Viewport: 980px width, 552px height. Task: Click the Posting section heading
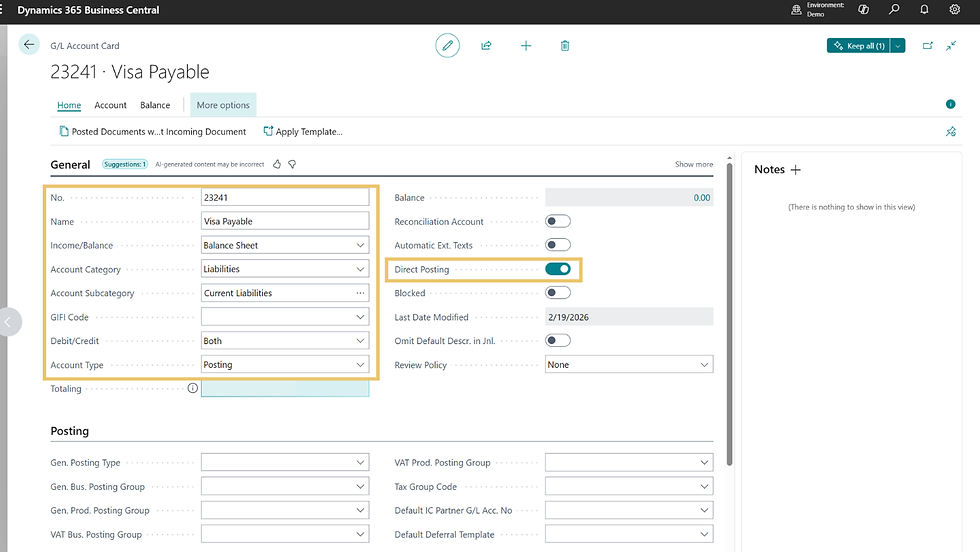coord(69,431)
